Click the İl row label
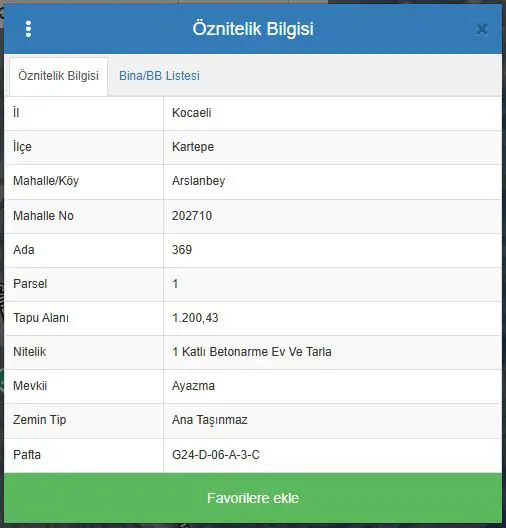The image size is (506, 528). tap(16, 112)
